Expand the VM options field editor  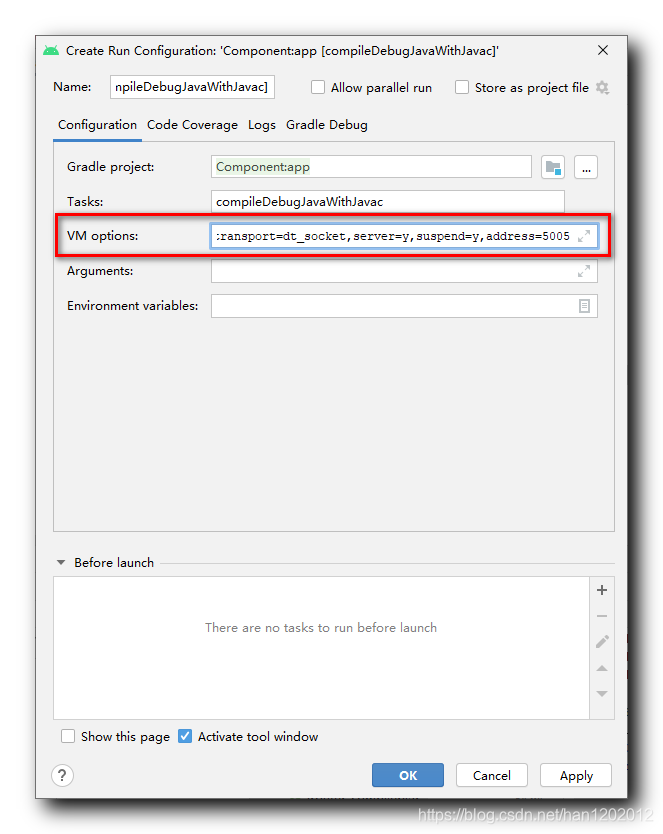(584, 236)
